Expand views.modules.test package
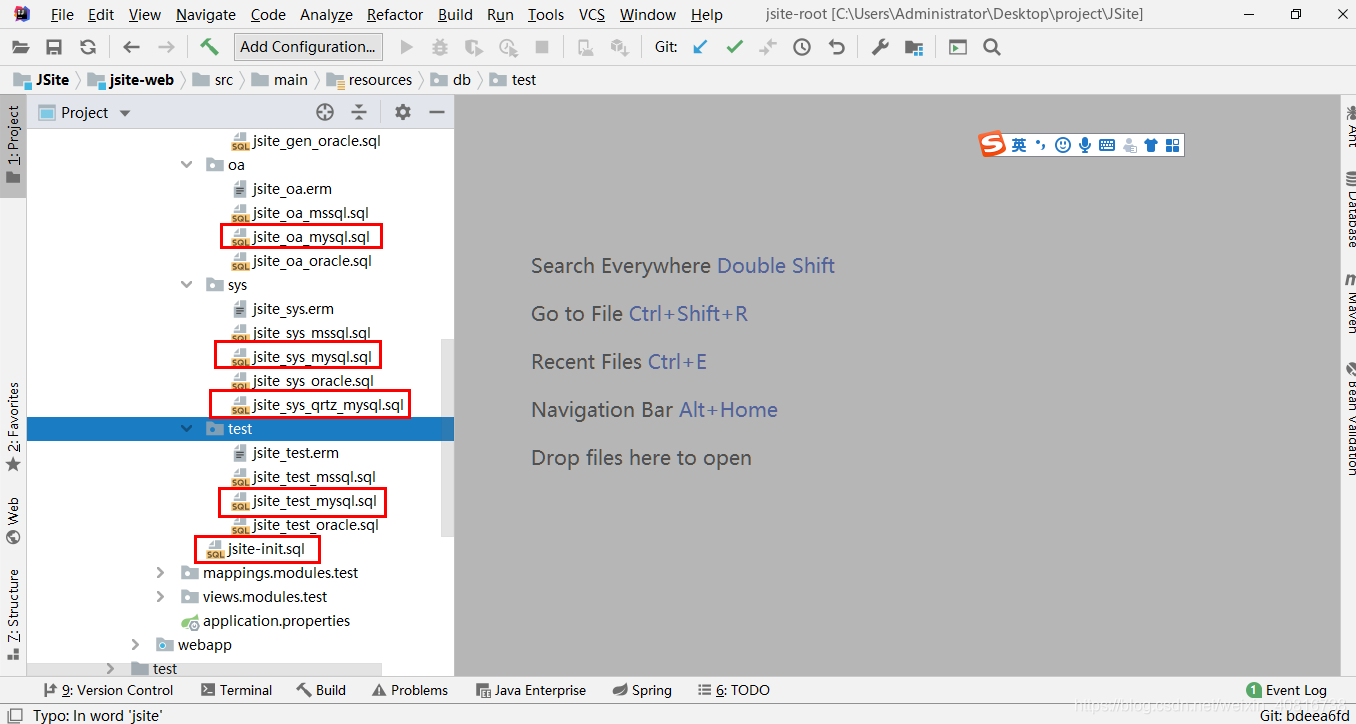Image resolution: width=1356 pixels, height=724 pixels. 160,597
